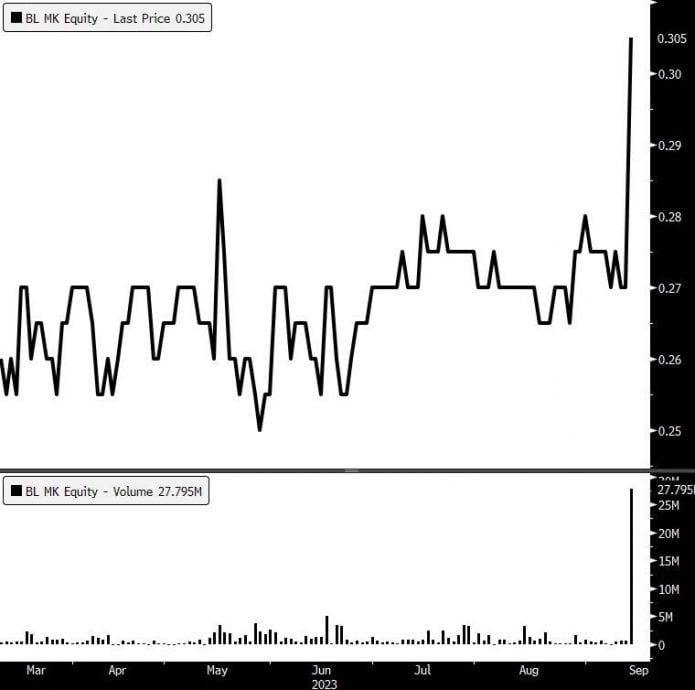Viewport: 695px width, 690px height.
Task: Select the BL MK Equity Volume legend
Action: tap(106, 491)
